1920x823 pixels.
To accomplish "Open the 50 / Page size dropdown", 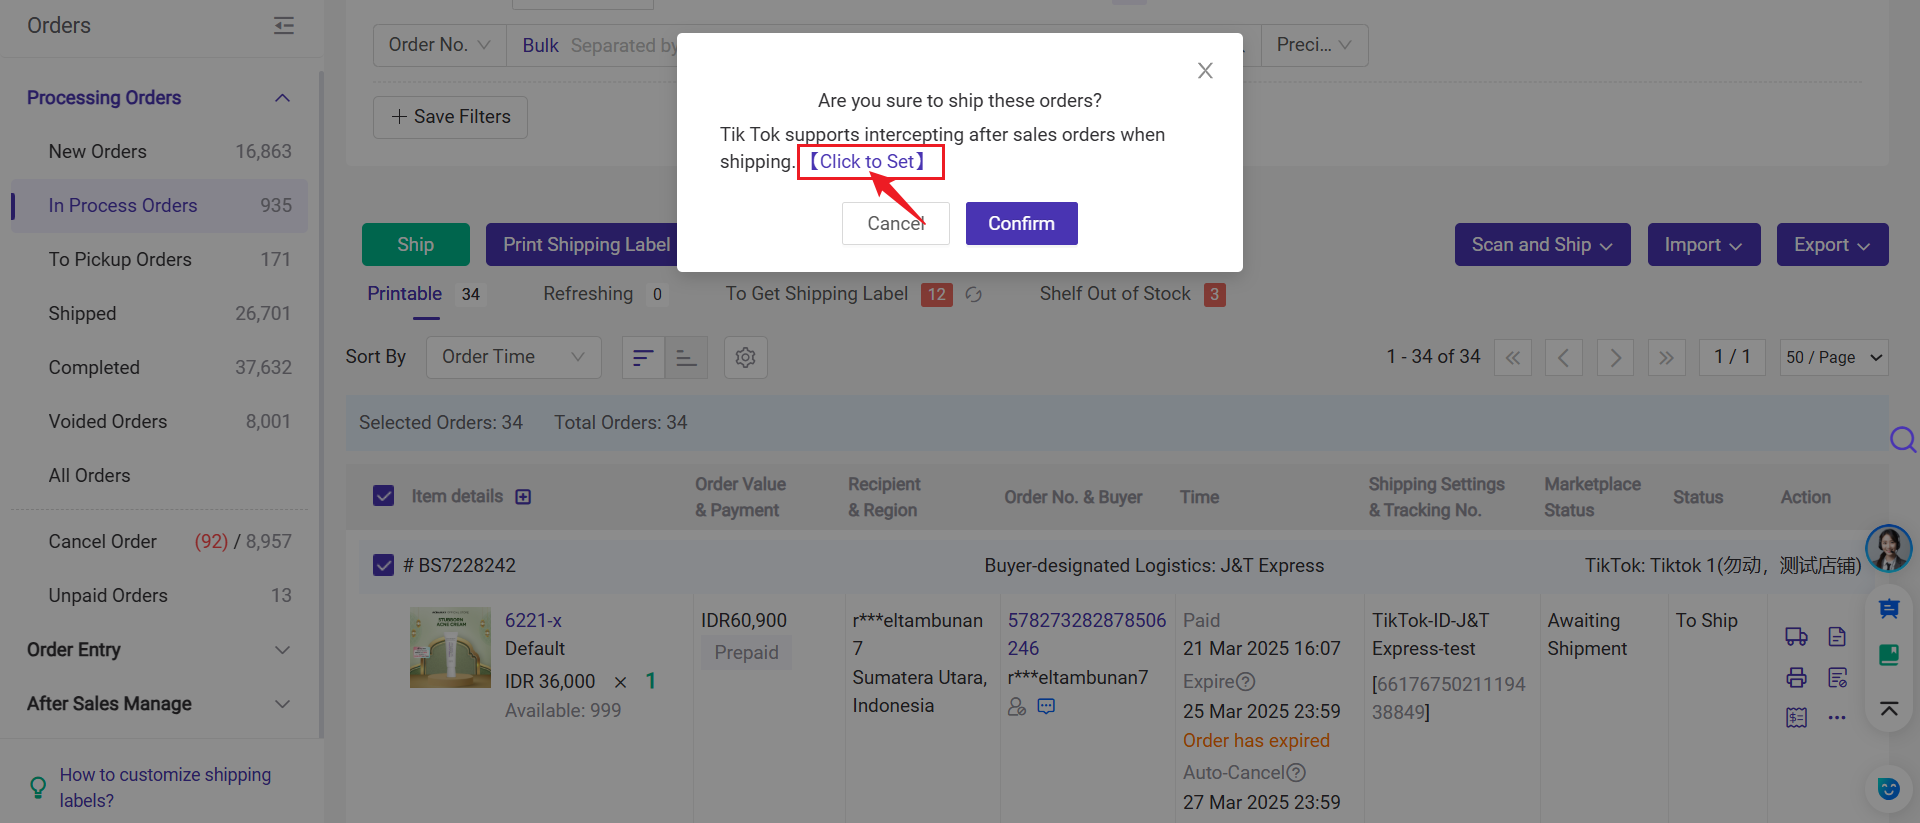I will point(1833,357).
